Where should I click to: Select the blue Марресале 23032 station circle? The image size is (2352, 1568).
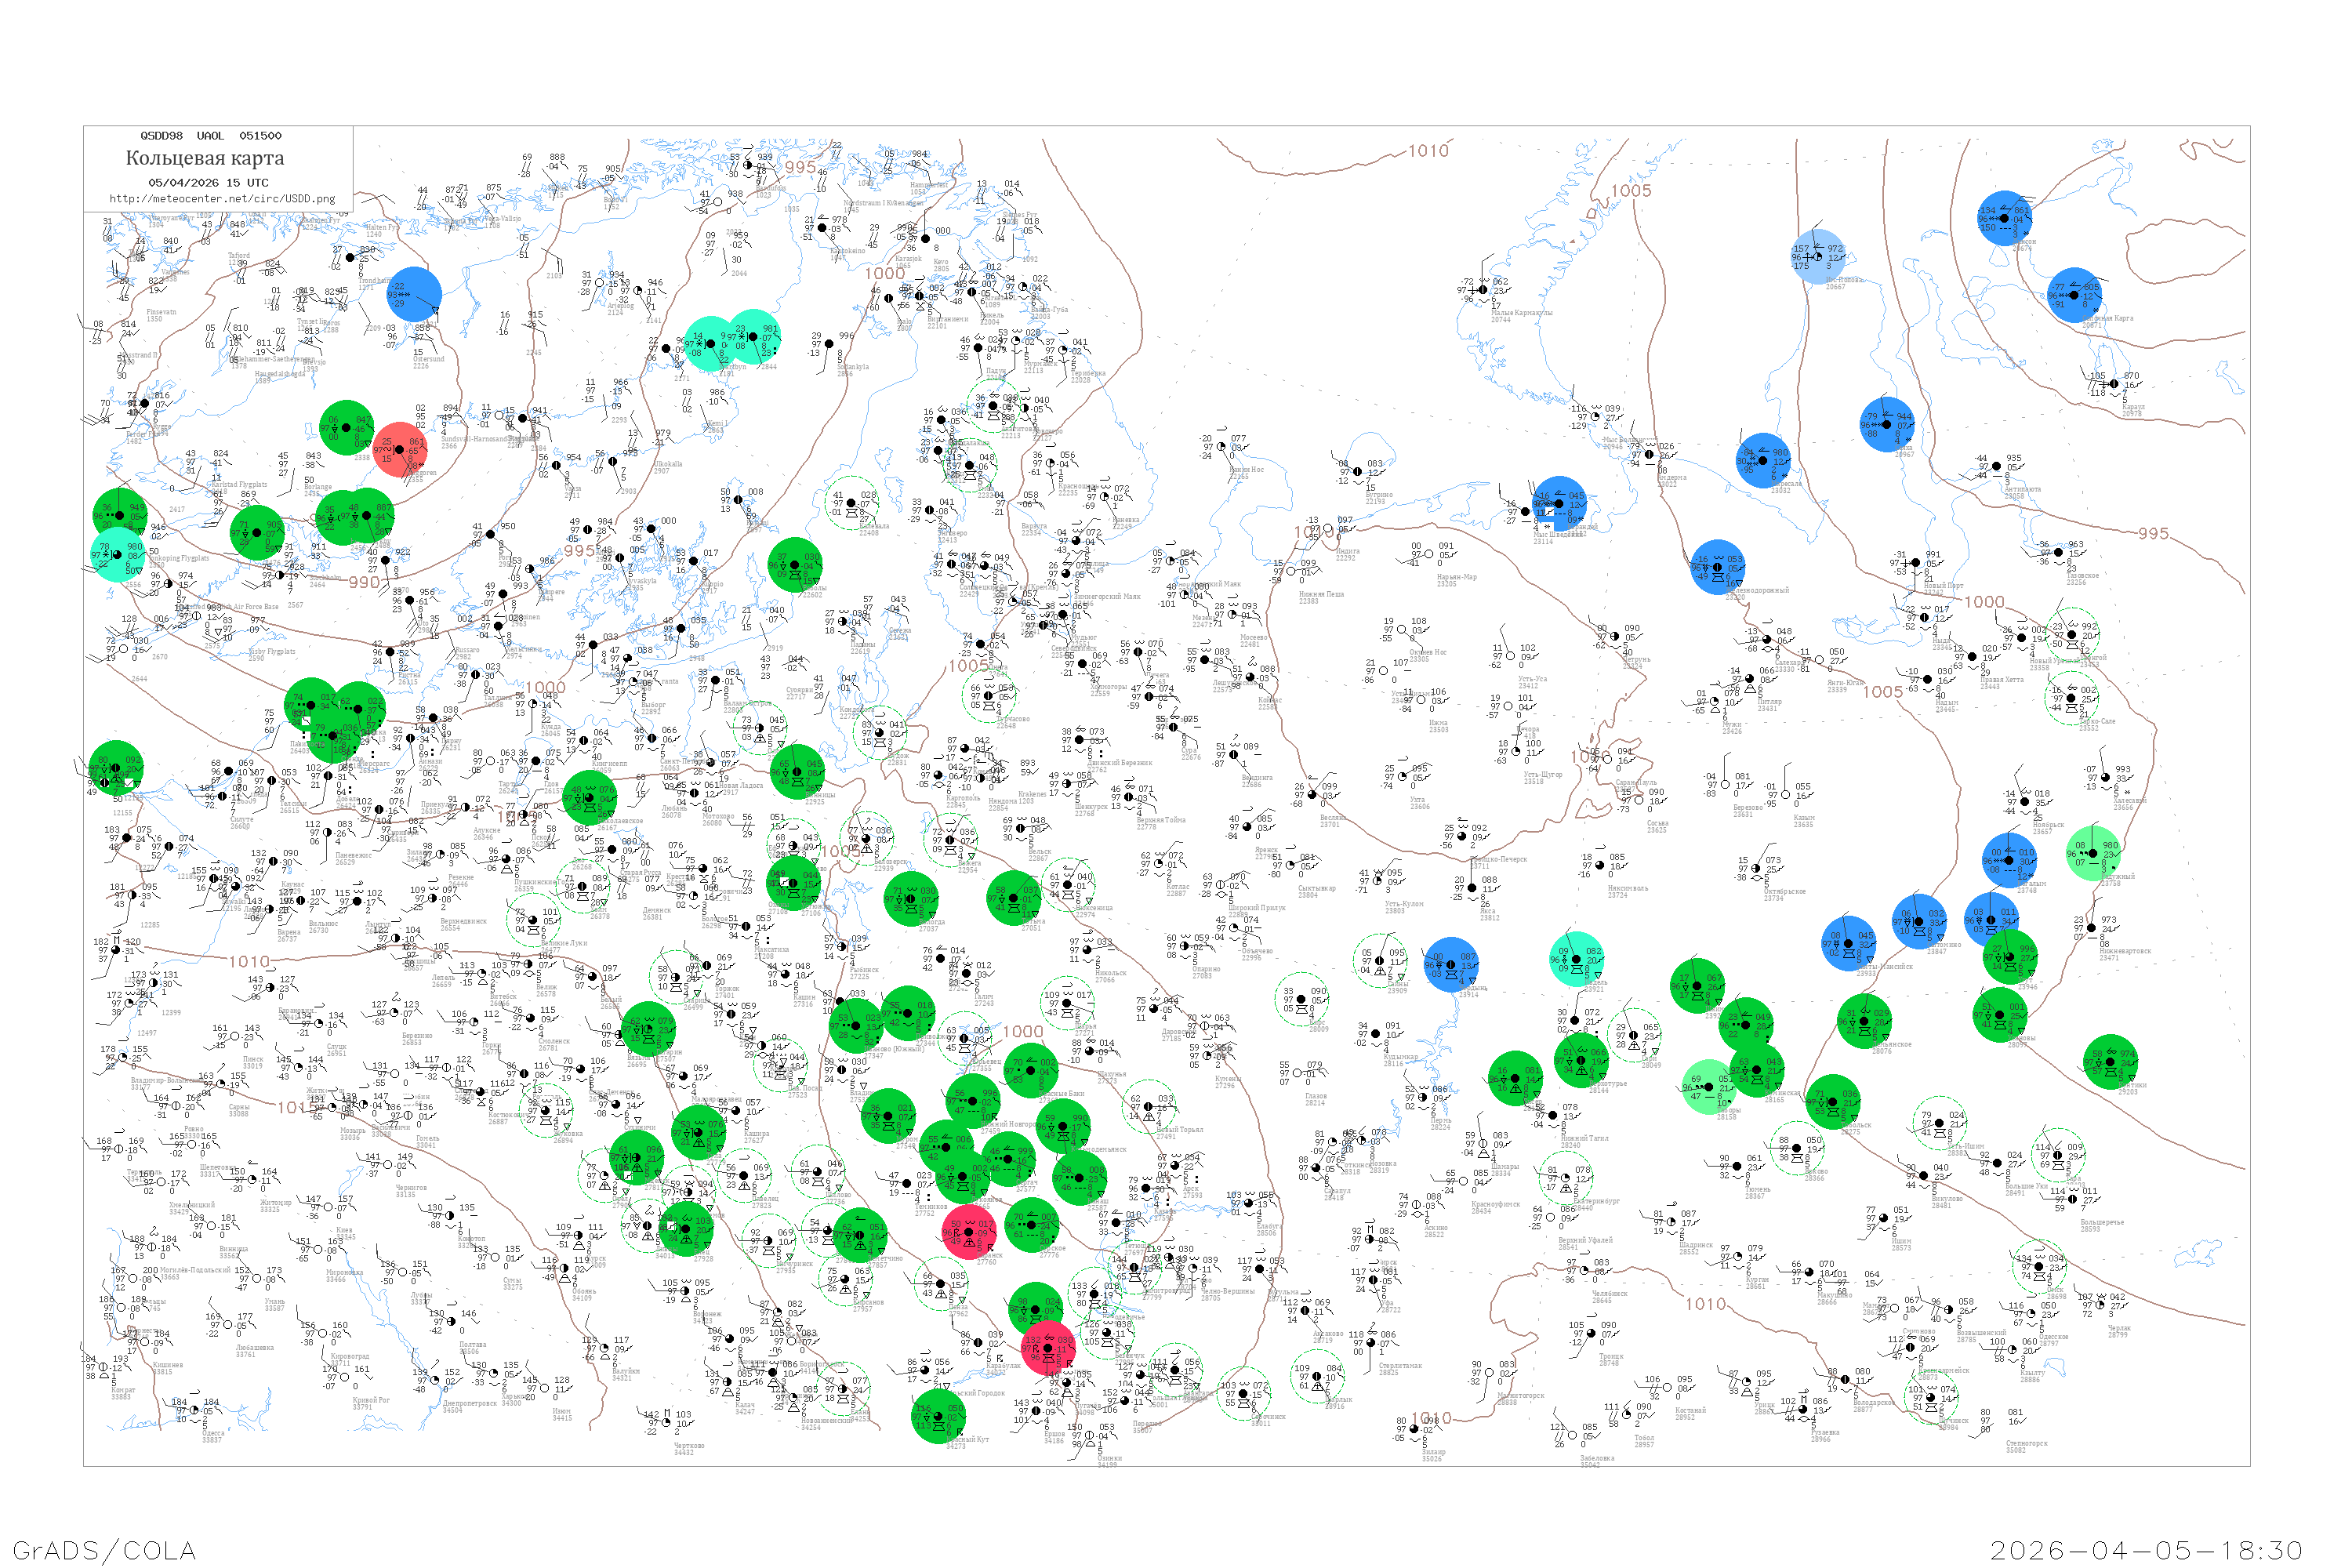pyautogui.click(x=1764, y=460)
